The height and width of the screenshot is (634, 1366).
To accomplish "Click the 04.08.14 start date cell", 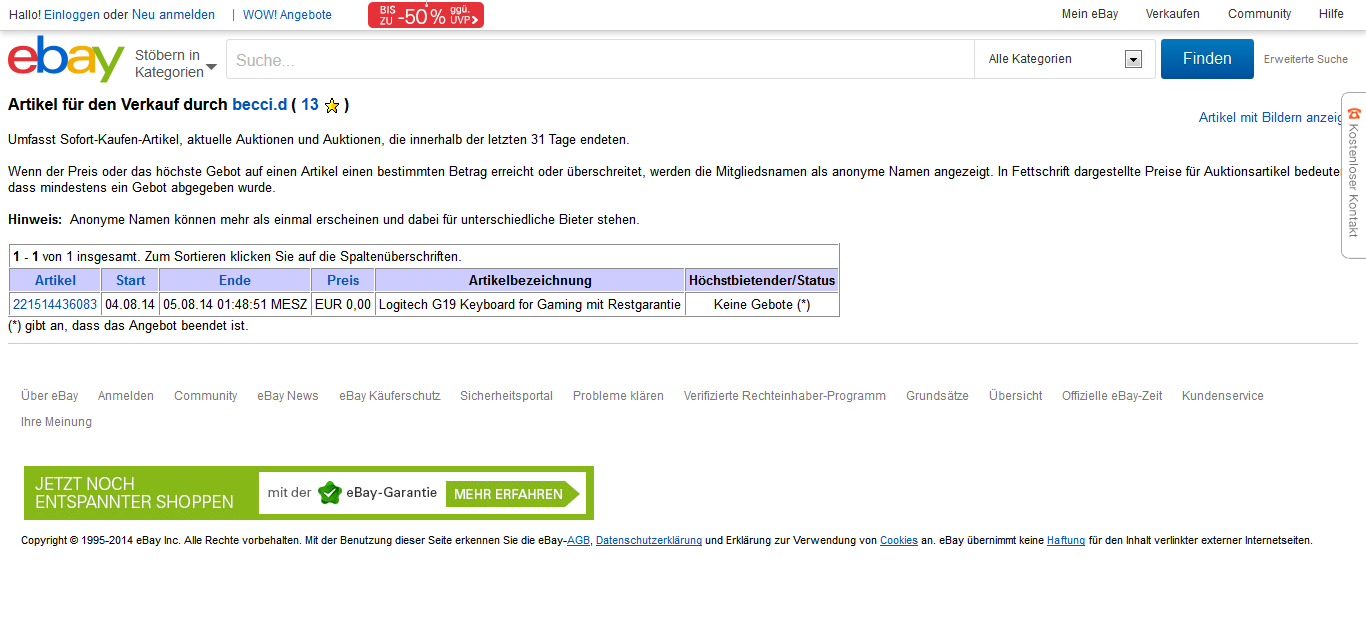I will tap(130, 304).
